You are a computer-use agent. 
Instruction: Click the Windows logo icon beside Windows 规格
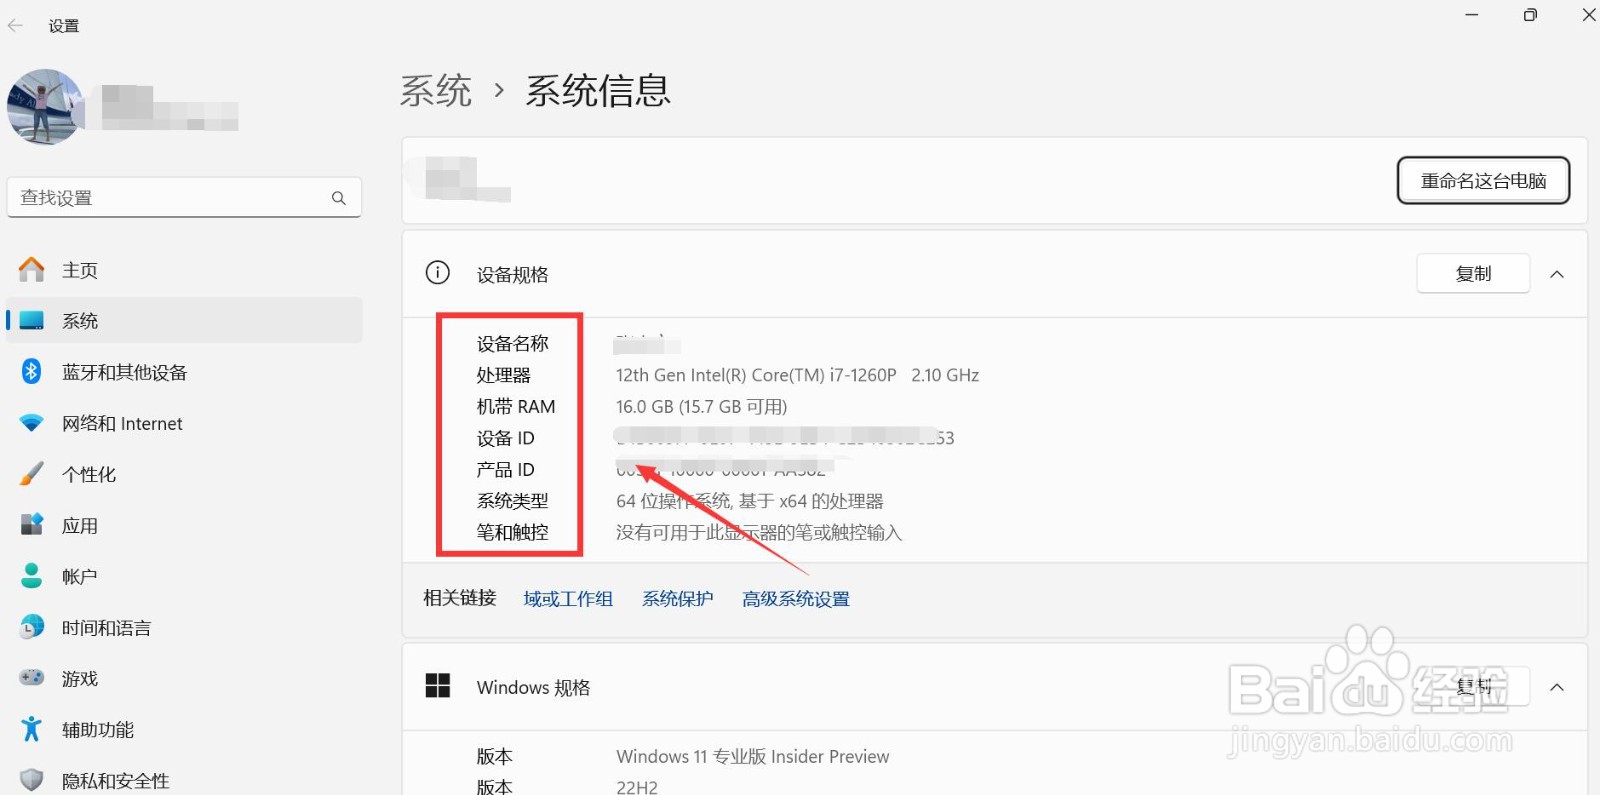click(x=438, y=686)
